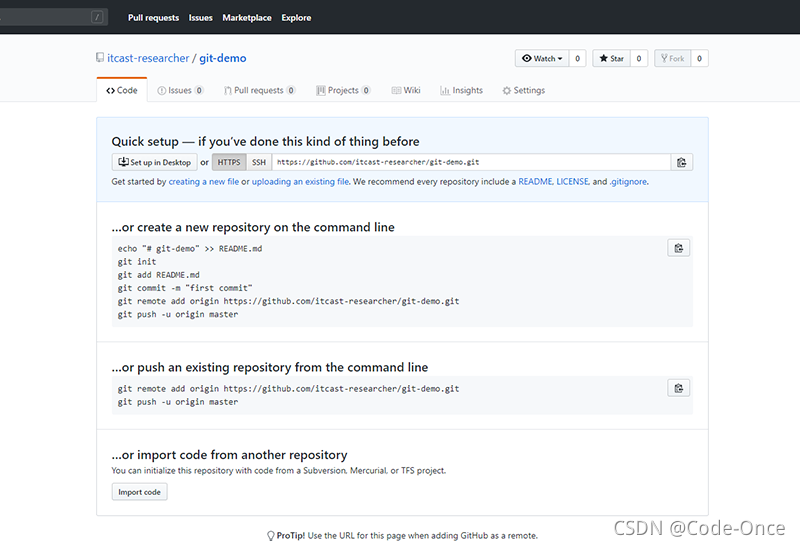
Task: Click the search field in the header
Action: [x=54, y=17]
